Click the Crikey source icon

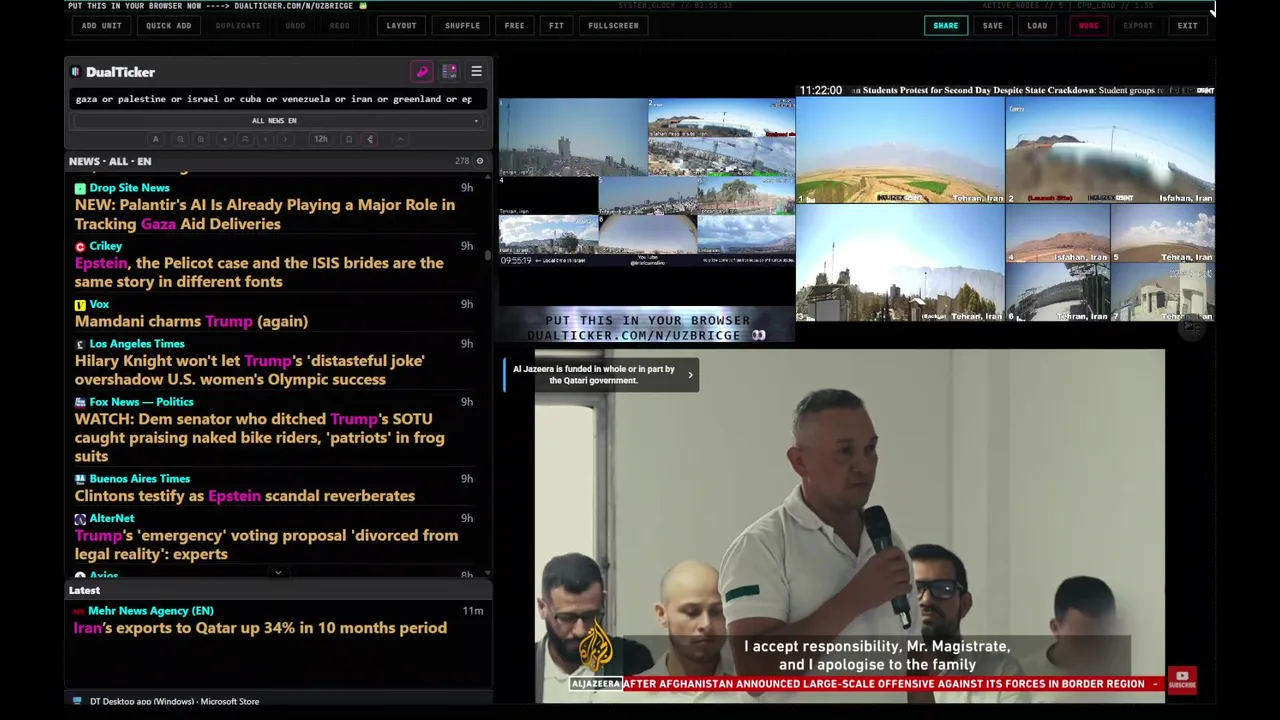(80, 246)
